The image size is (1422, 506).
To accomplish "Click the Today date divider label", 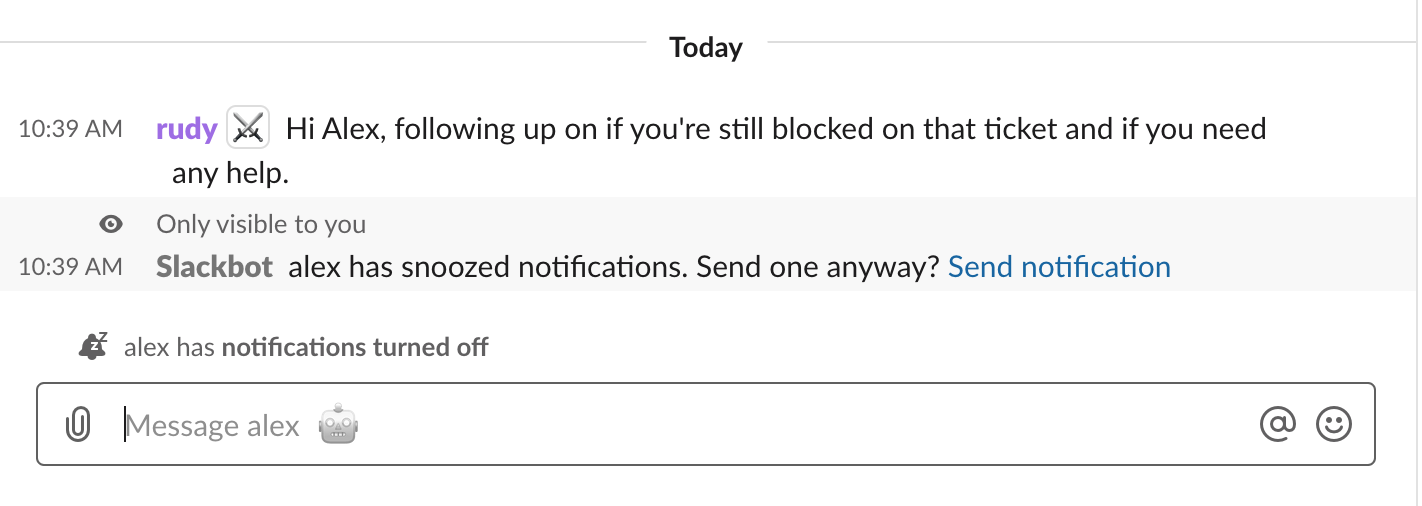I will click(x=706, y=47).
